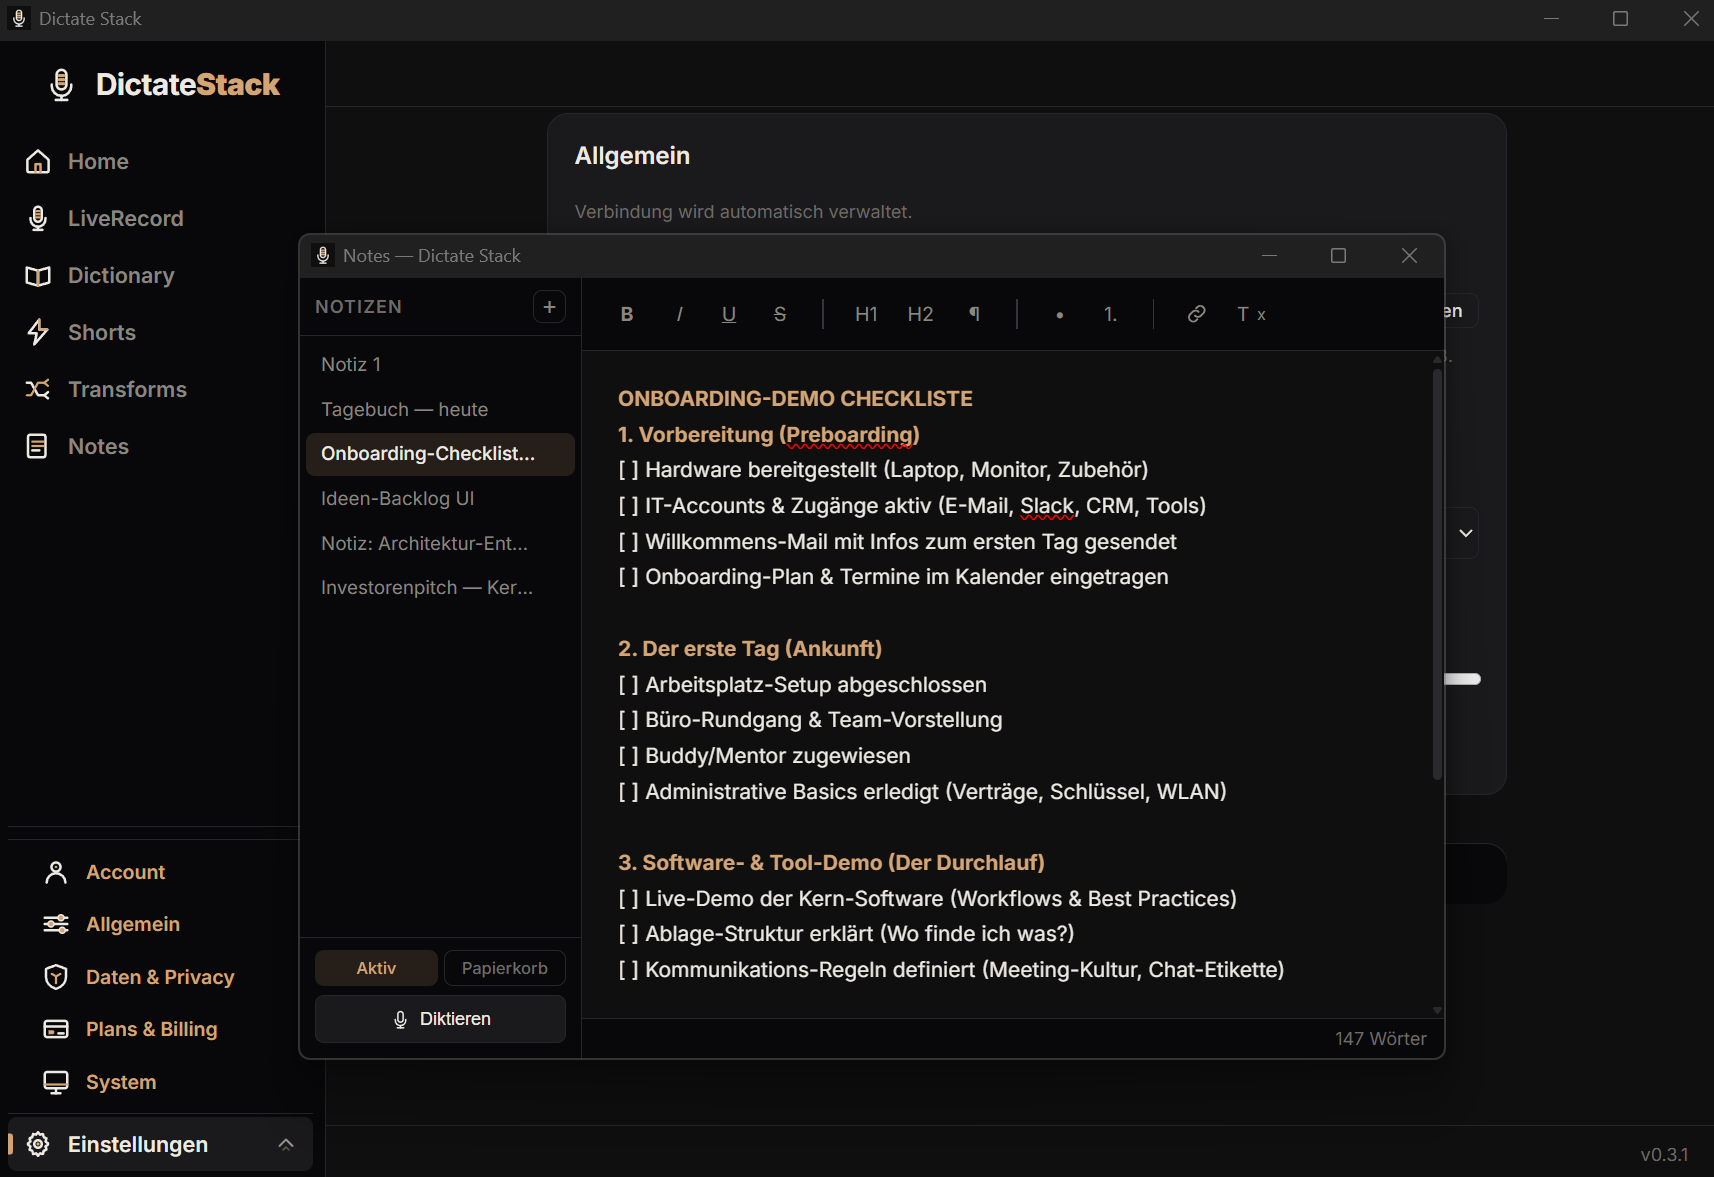The width and height of the screenshot is (1714, 1177).
Task: Open the note 'Ideen-Backlog UI'
Action: (440, 499)
